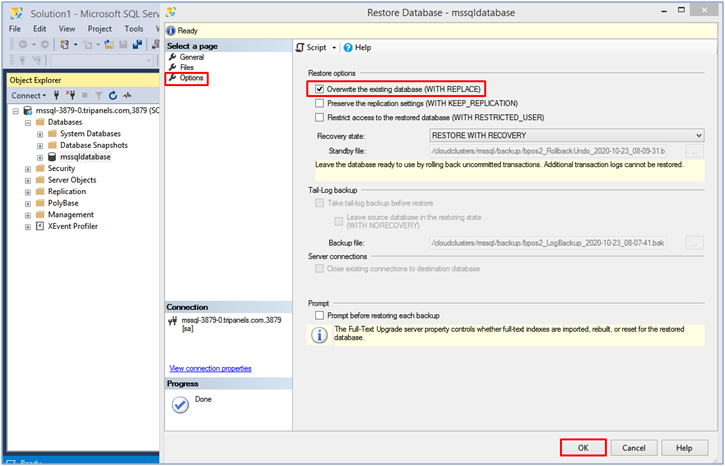This screenshot has height=466, width=725.
Task: Click the Connect plug icon in Object Explorer
Action: [57, 96]
